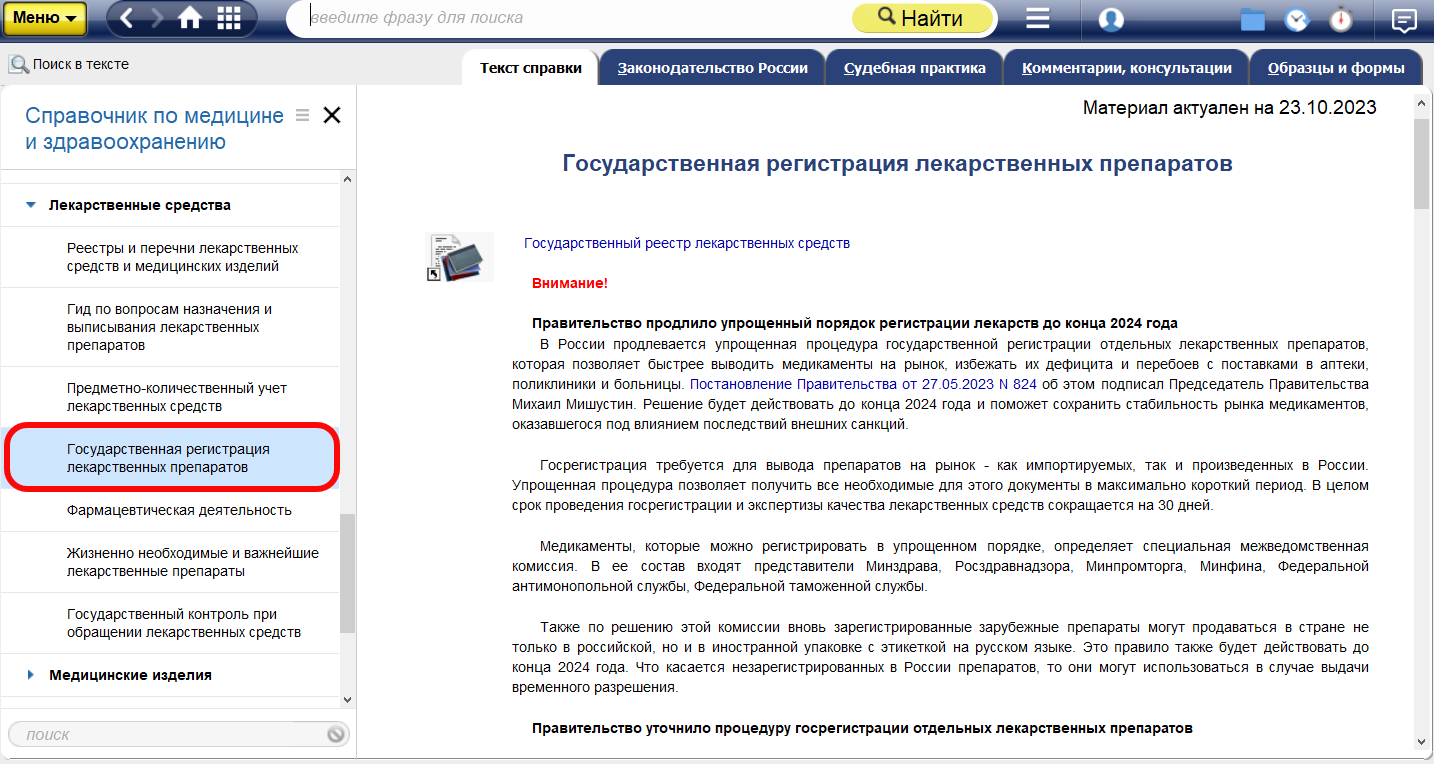1434x764 pixels.
Task: Click heading Правительство продлило упрощенный порядок
Action: pos(855,323)
